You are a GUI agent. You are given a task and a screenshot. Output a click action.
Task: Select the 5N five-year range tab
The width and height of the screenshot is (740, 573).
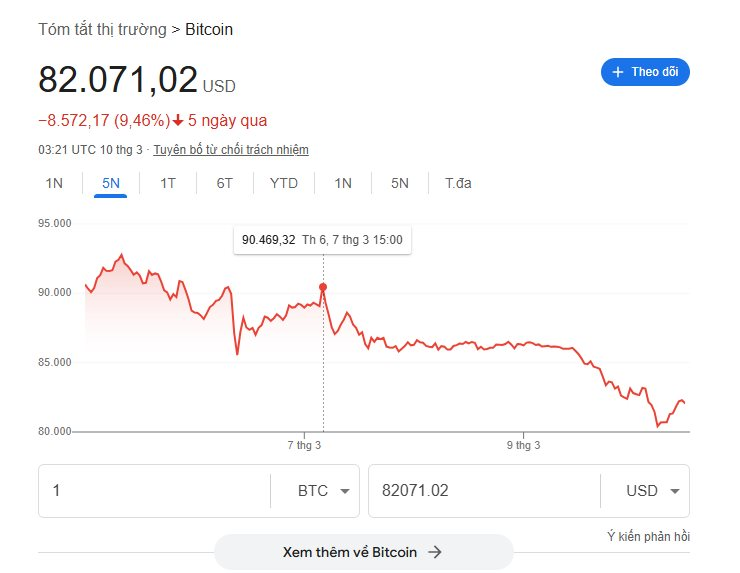tap(400, 183)
